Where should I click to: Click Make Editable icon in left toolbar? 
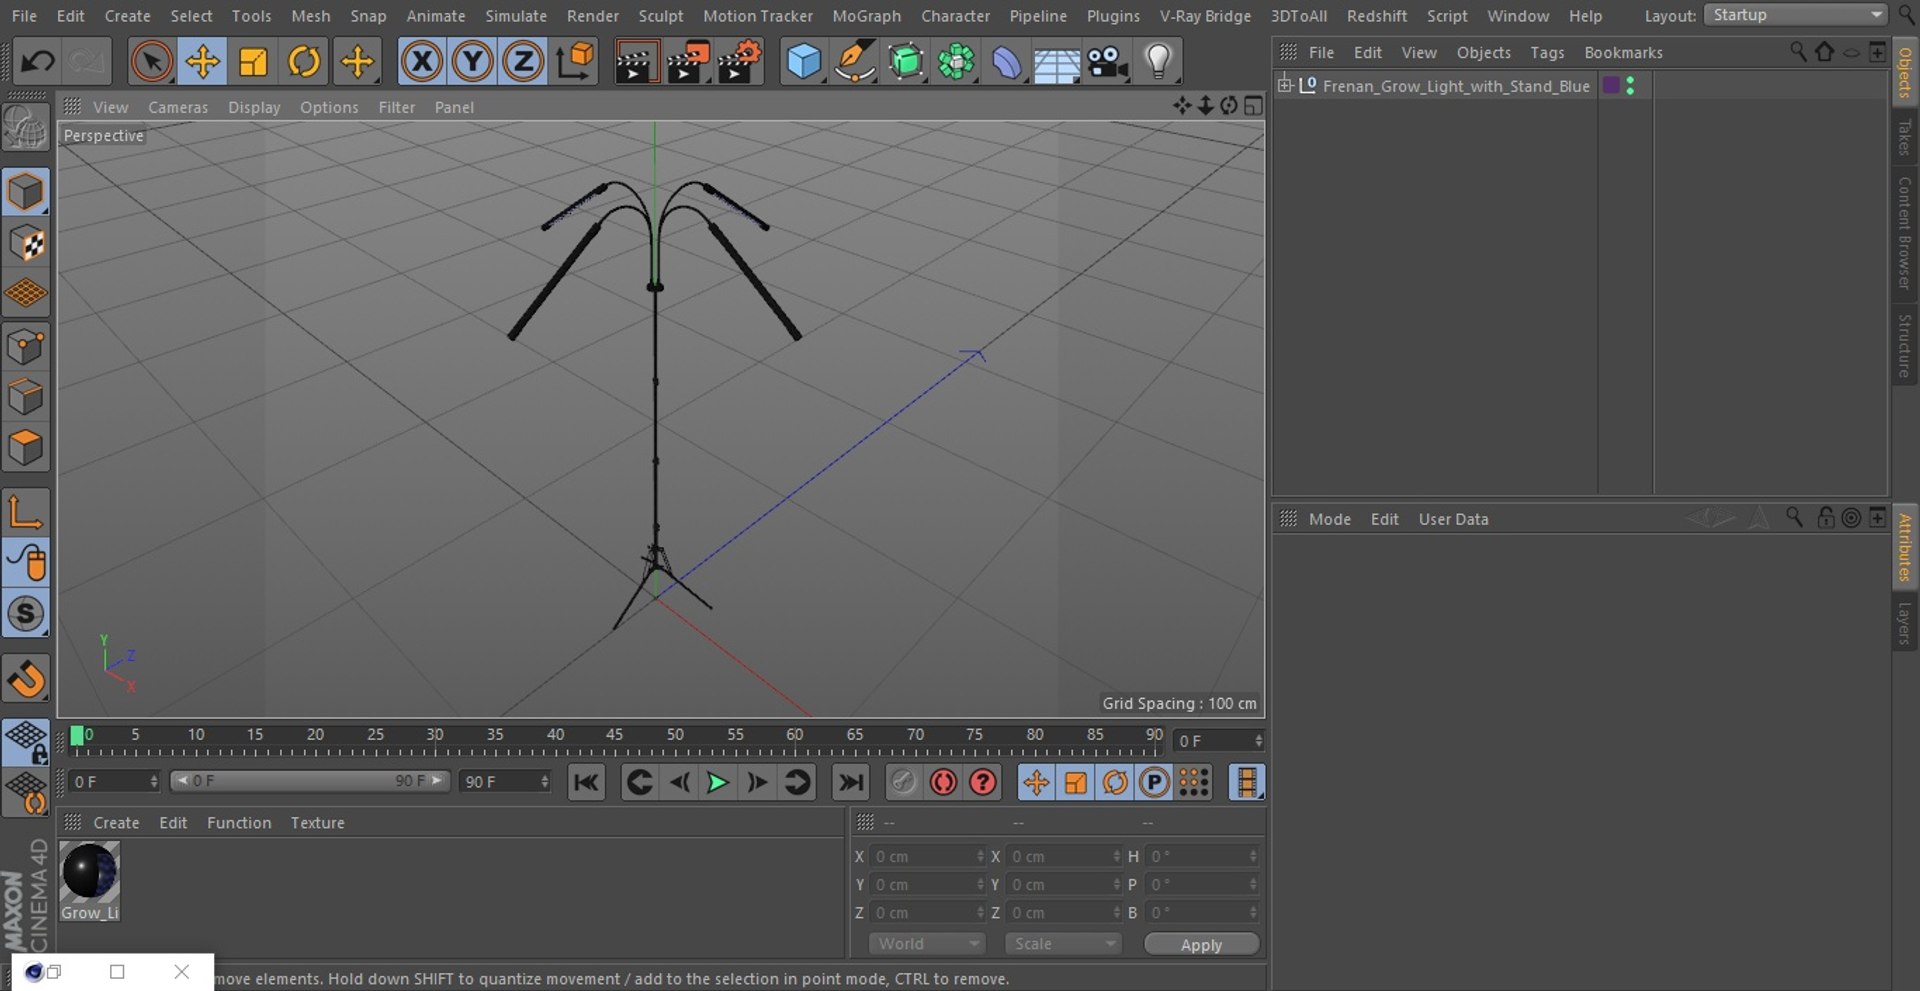pyautogui.click(x=26, y=127)
